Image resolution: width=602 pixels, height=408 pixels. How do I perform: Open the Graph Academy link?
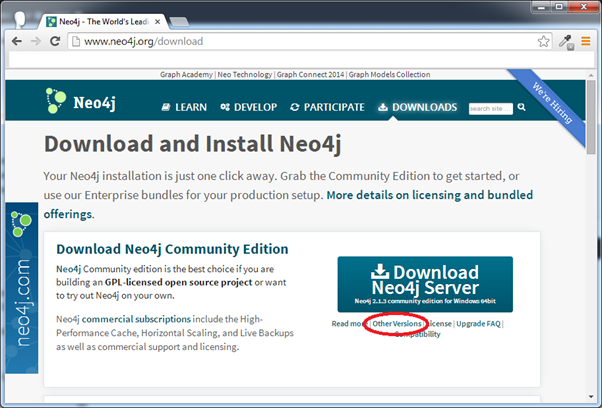[186, 74]
